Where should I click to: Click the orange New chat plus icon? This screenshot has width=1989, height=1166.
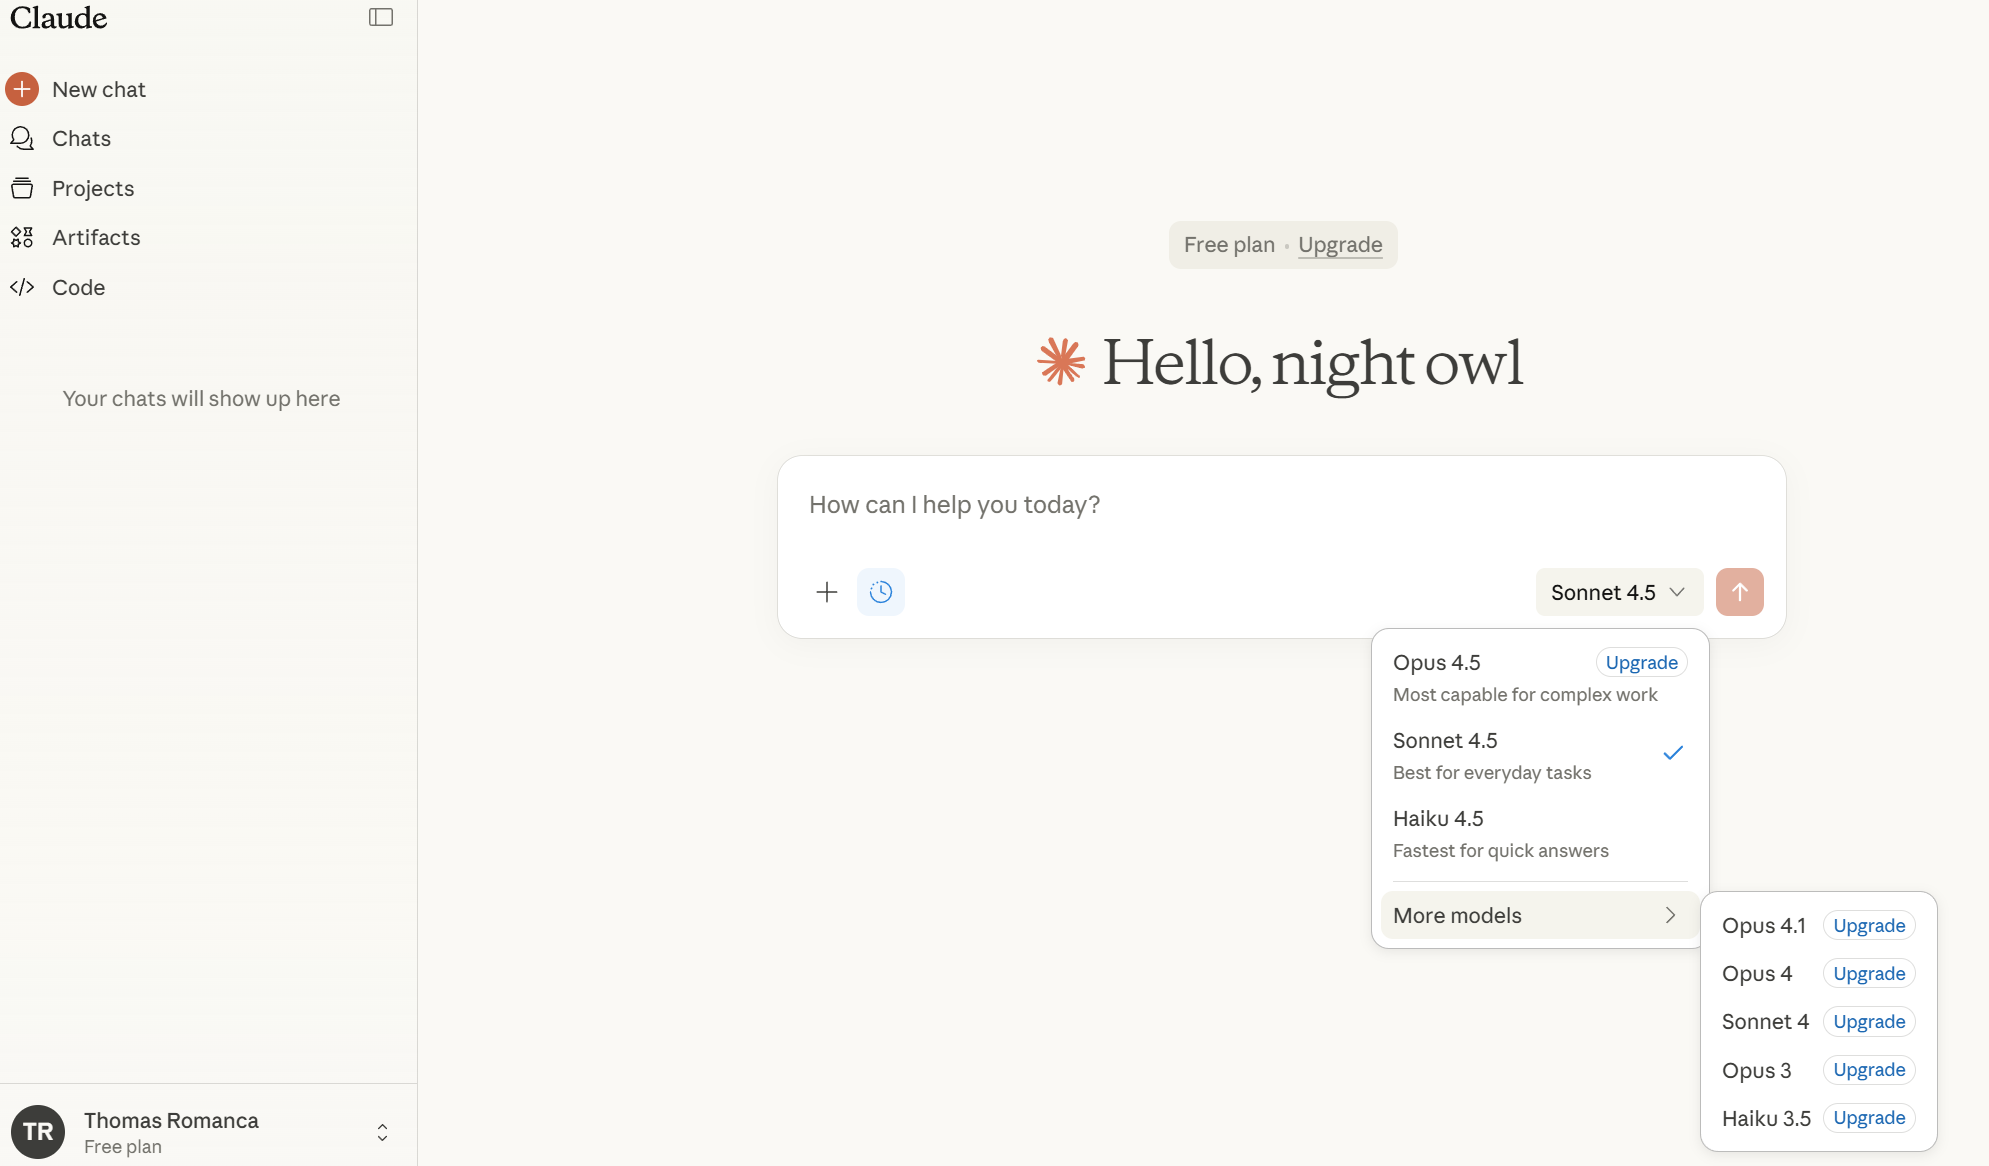[22, 89]
